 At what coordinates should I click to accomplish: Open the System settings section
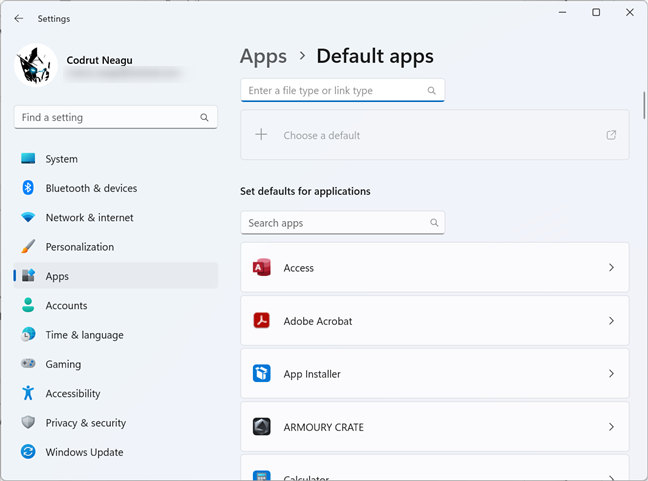point(61,159)
